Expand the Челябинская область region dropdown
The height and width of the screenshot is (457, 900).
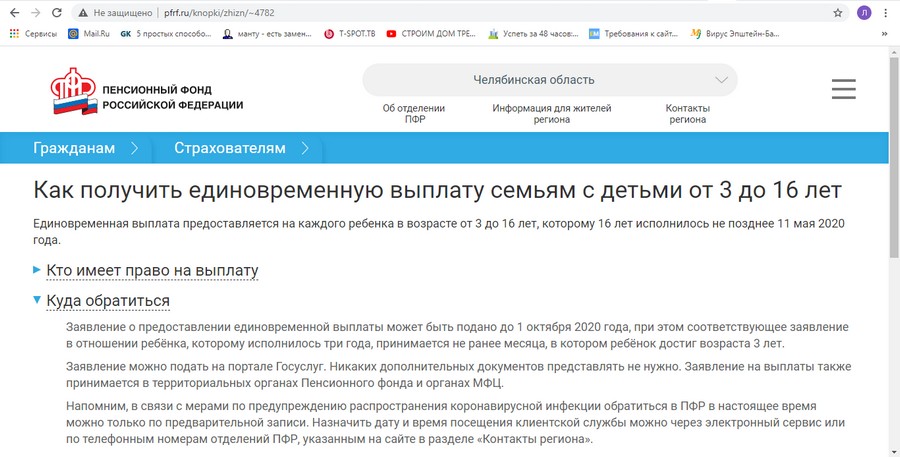tap(549, 80)
